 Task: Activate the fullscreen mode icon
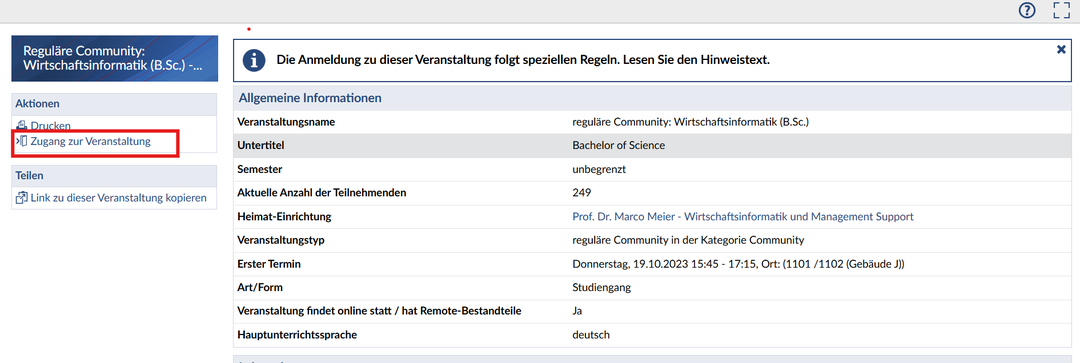tap(1062, 10)
